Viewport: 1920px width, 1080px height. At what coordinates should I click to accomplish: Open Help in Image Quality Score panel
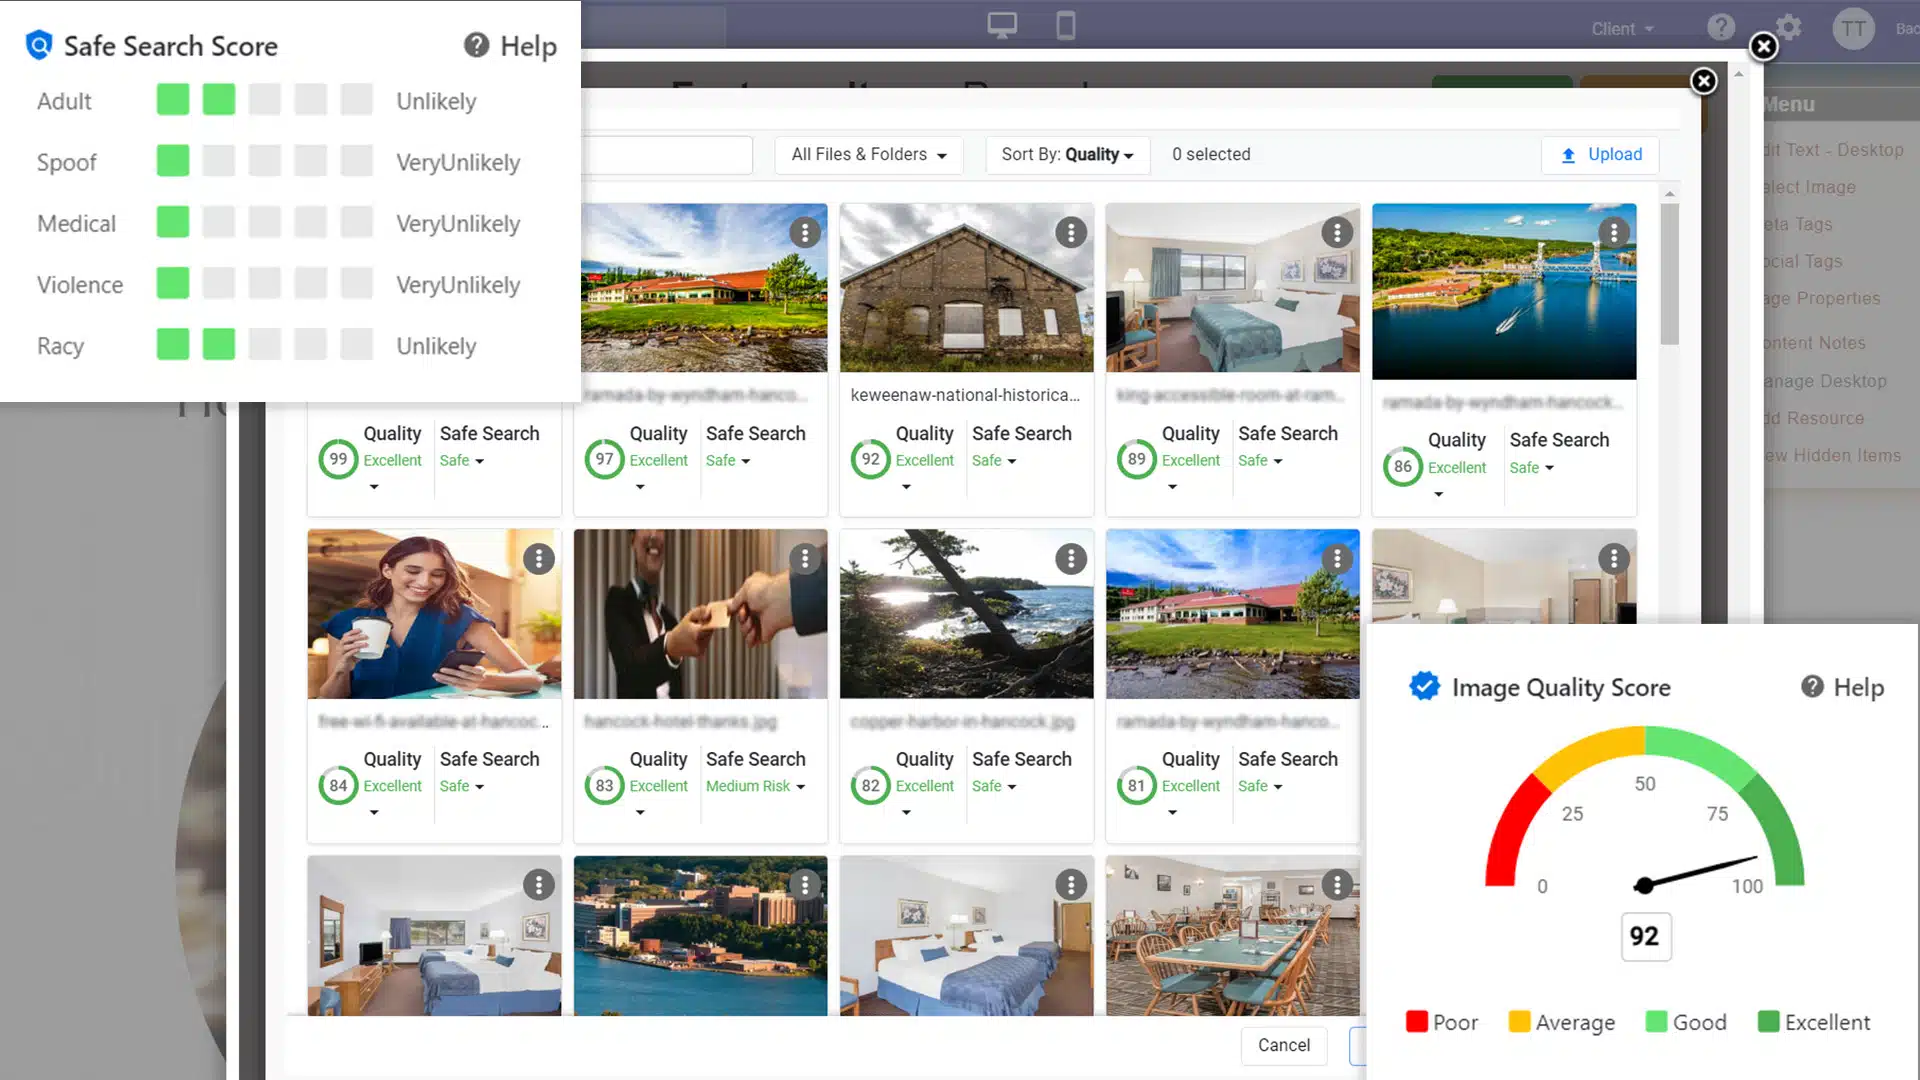pyautogui.click(x=1843, y=687)
